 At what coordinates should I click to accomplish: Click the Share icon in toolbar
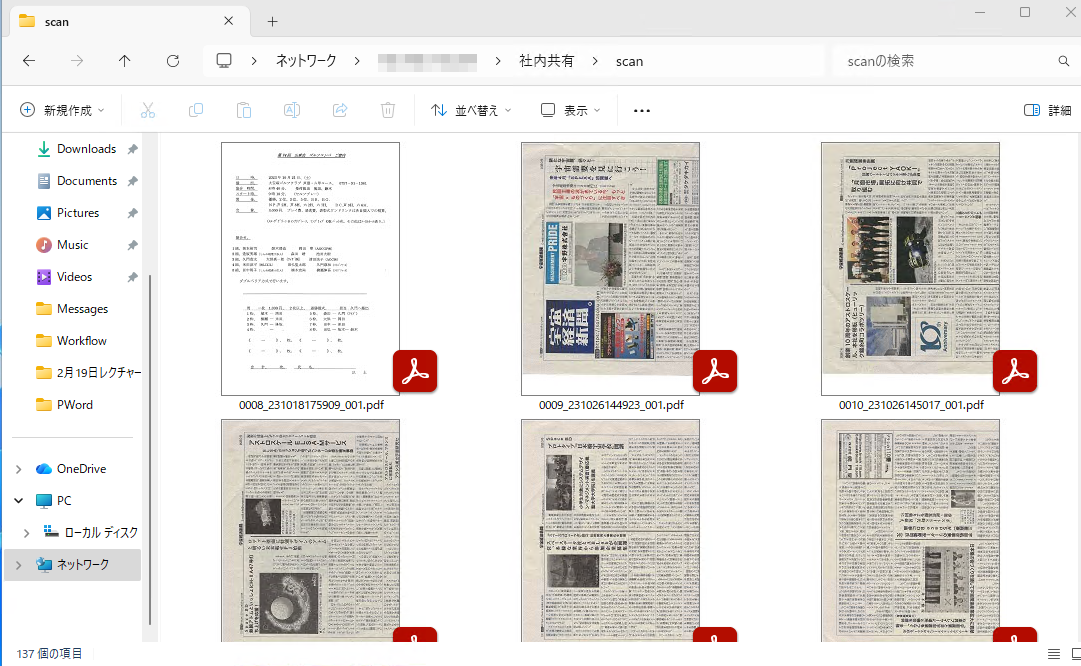[340, 110]
